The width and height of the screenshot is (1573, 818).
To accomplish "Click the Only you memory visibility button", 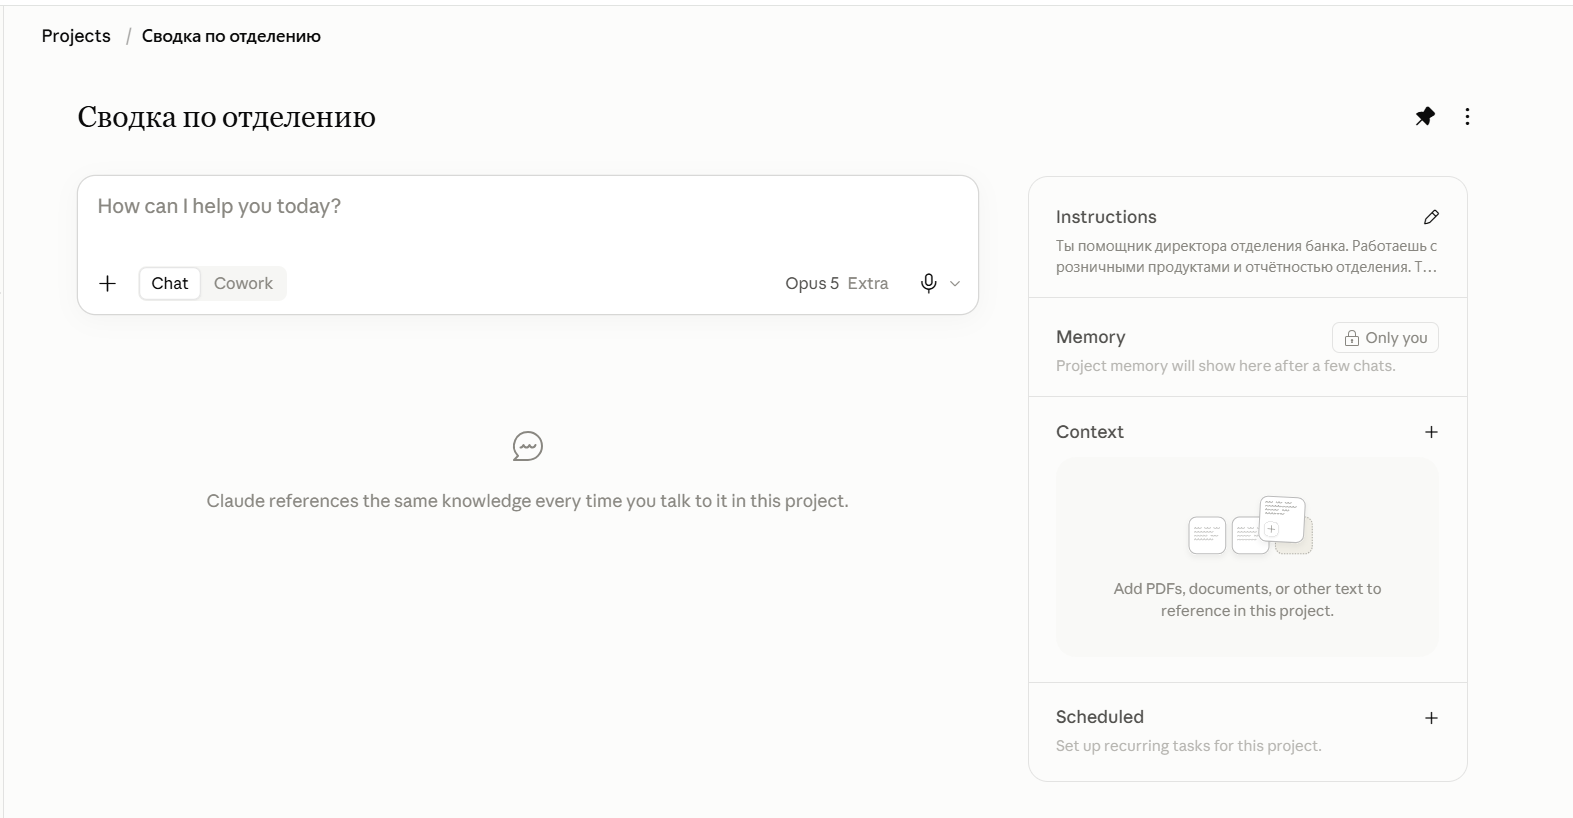I will pos(1385,338).
